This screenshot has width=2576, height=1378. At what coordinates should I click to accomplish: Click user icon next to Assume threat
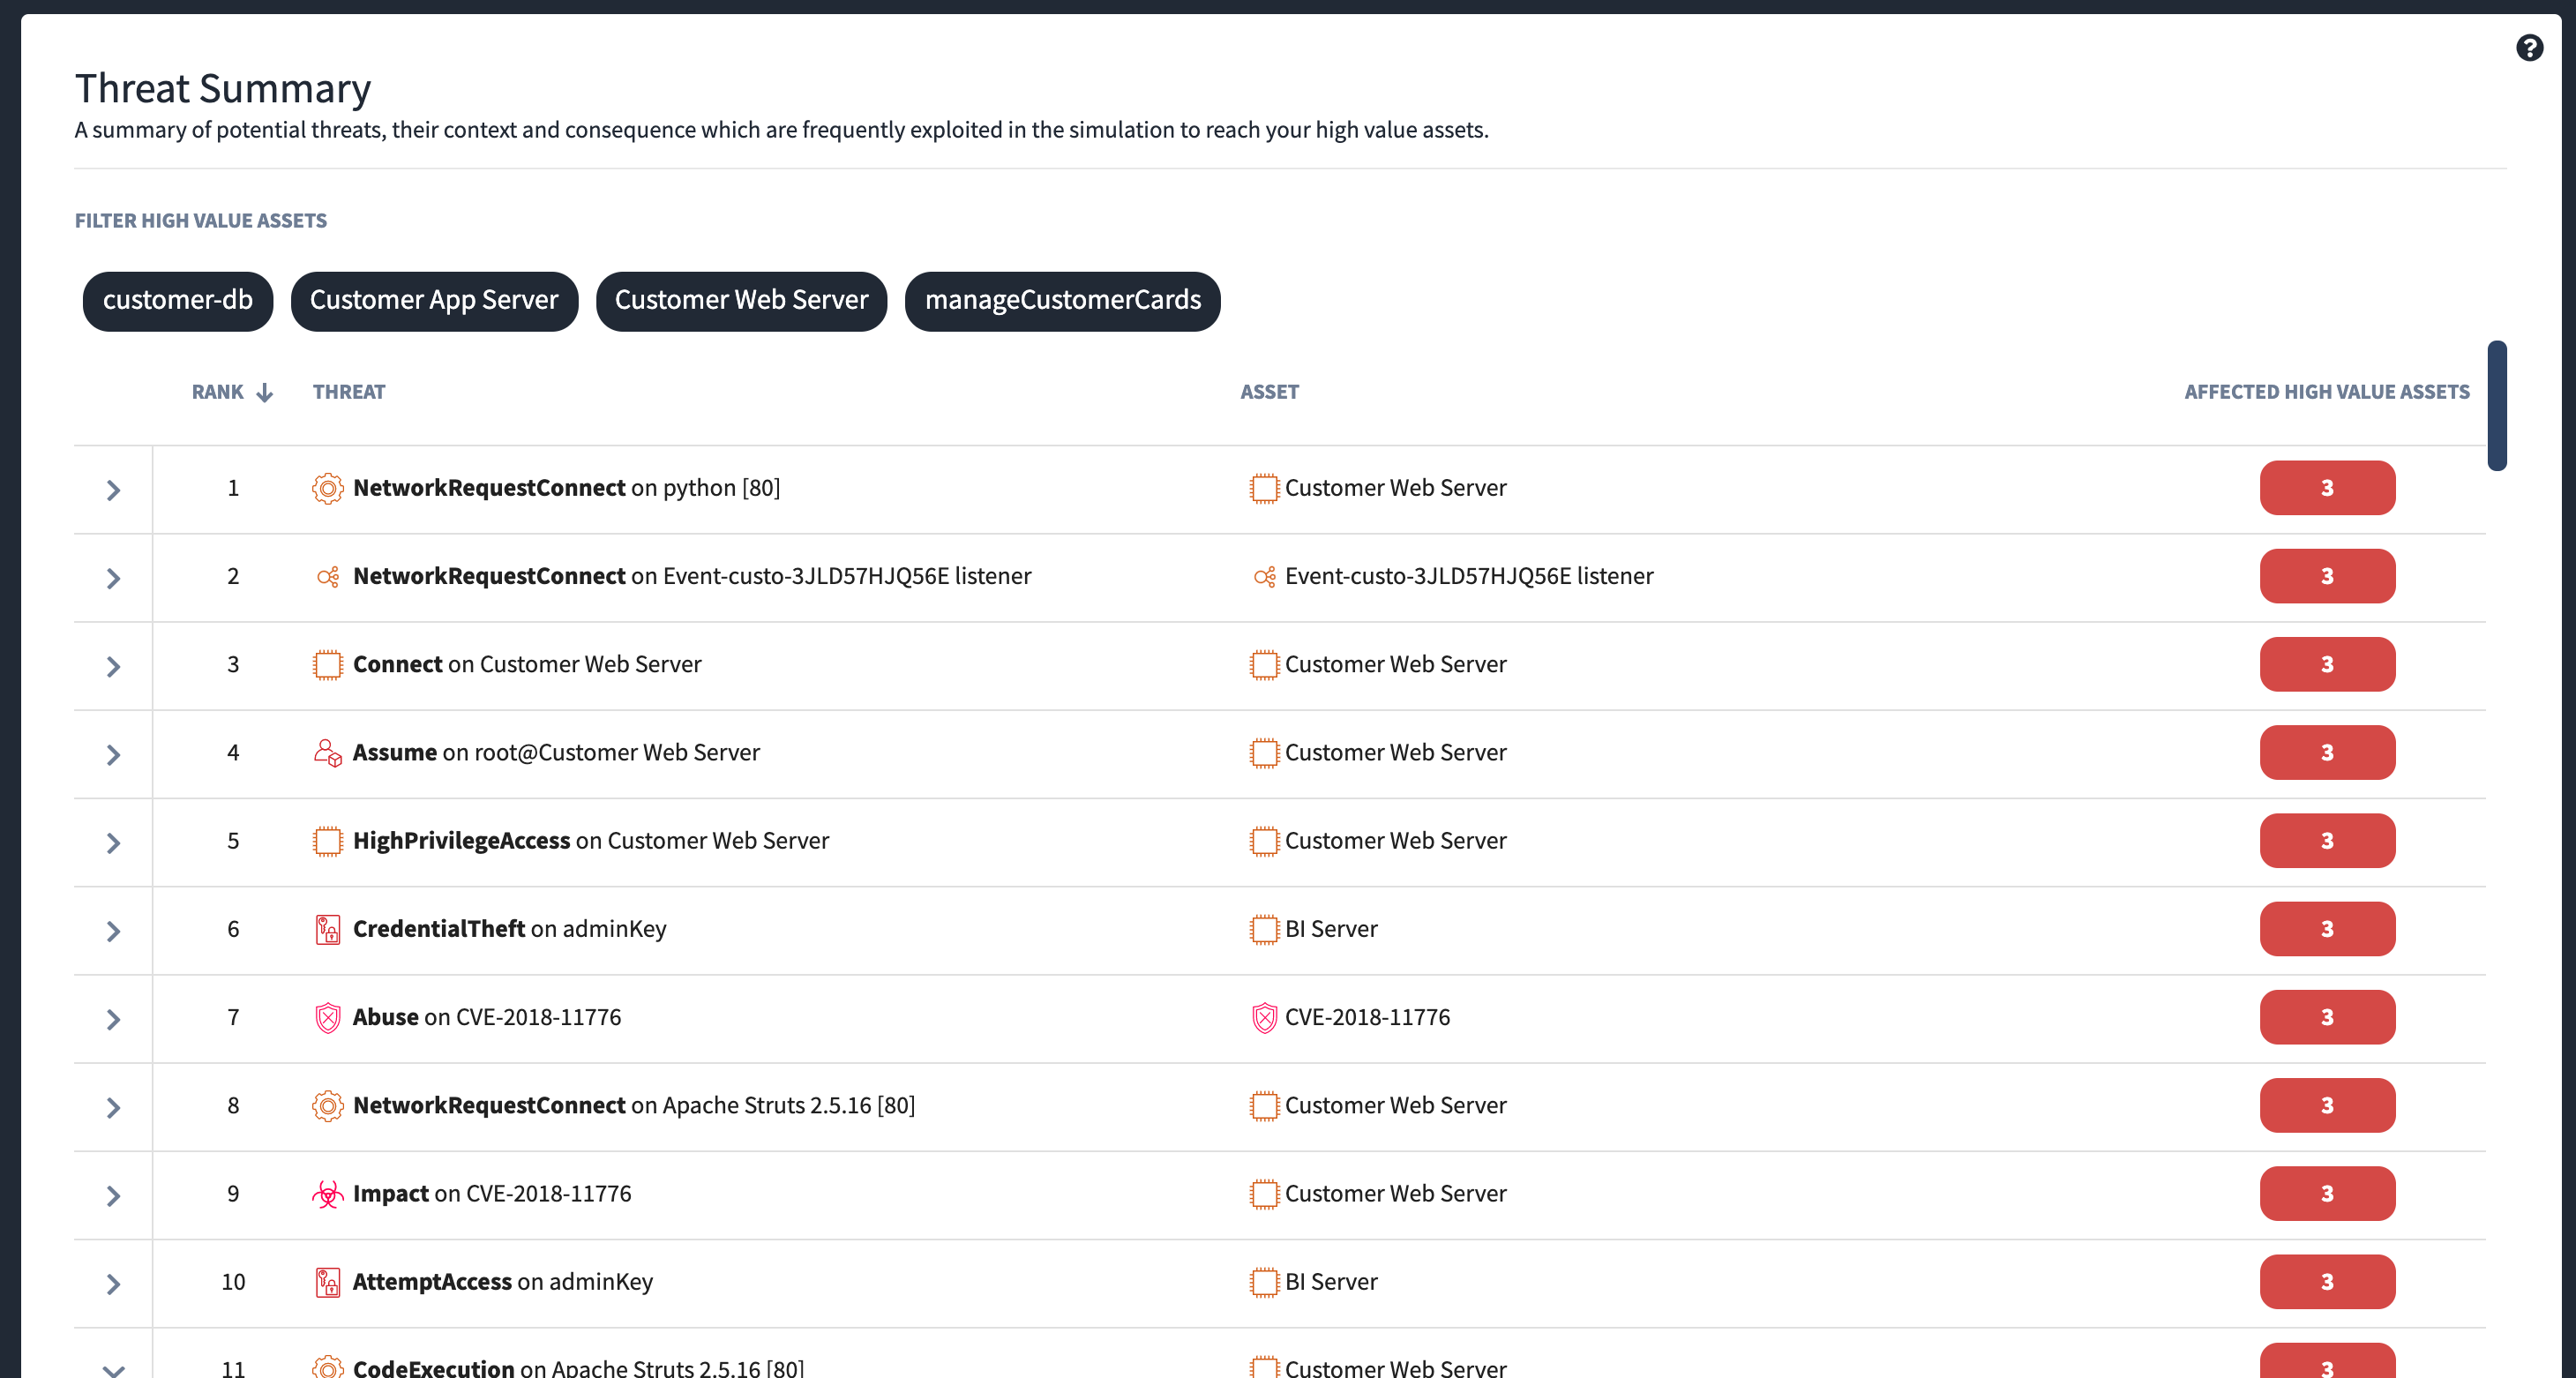[x=327, y=753]
